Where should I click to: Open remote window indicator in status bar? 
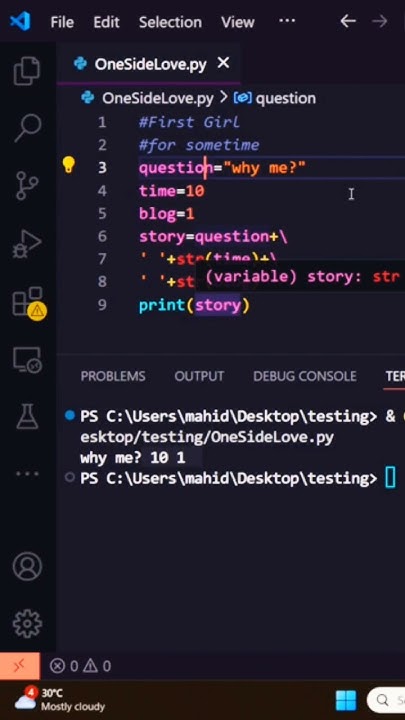point(19,666)
